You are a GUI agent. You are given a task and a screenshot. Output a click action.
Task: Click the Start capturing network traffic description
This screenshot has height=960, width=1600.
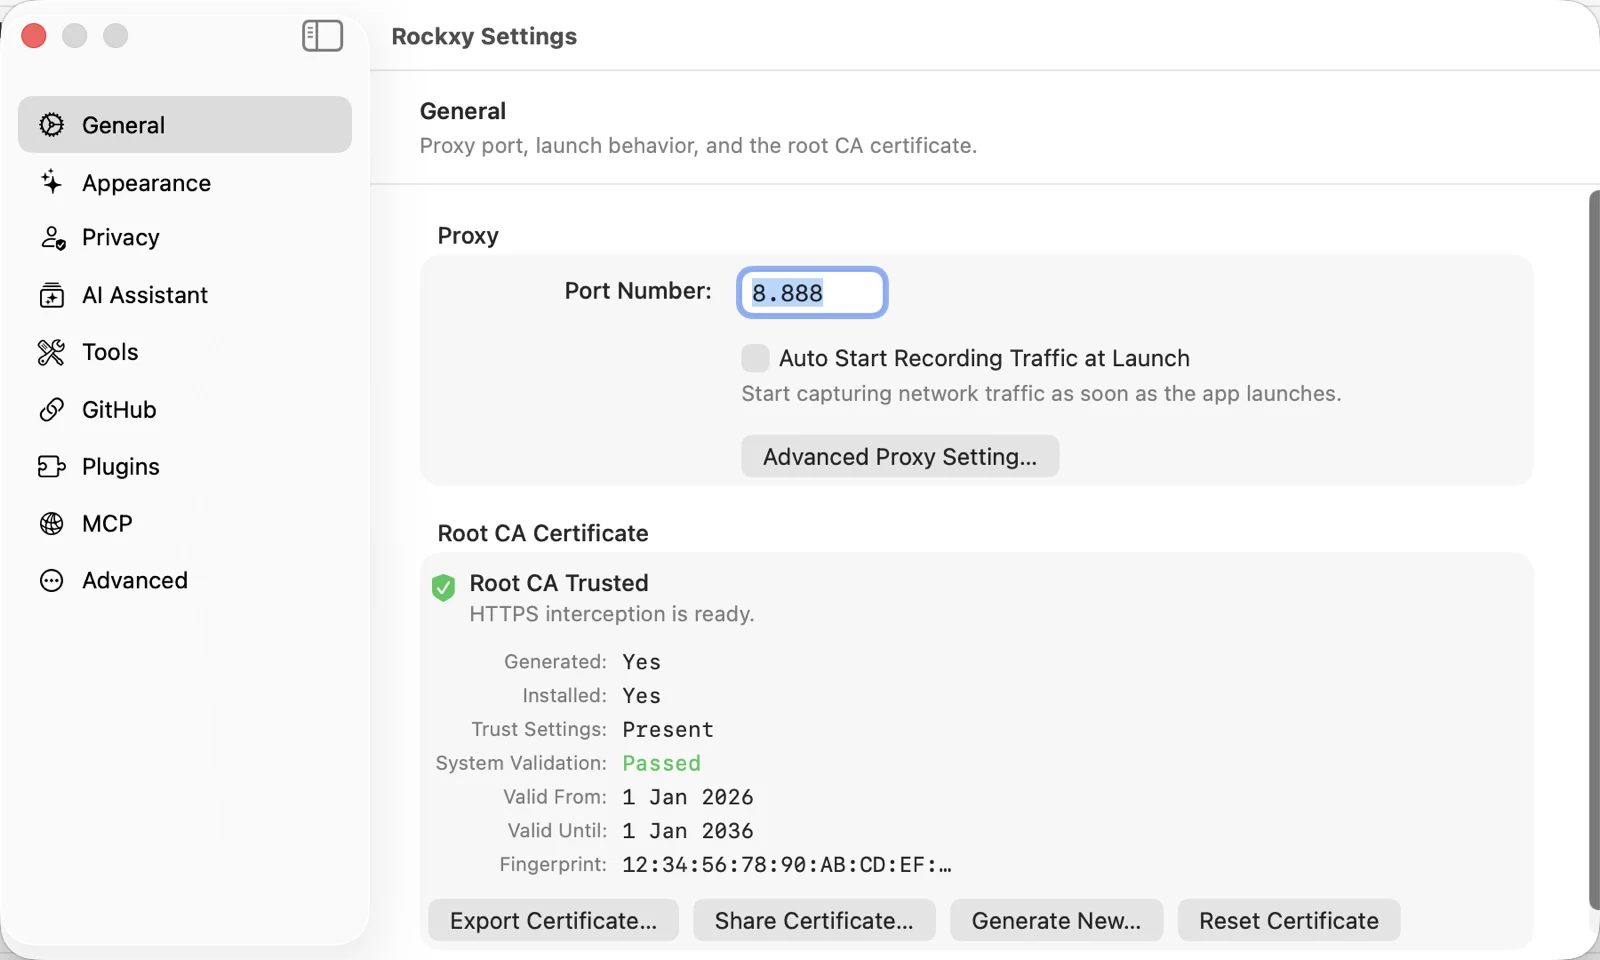[x=1041, y=394]
